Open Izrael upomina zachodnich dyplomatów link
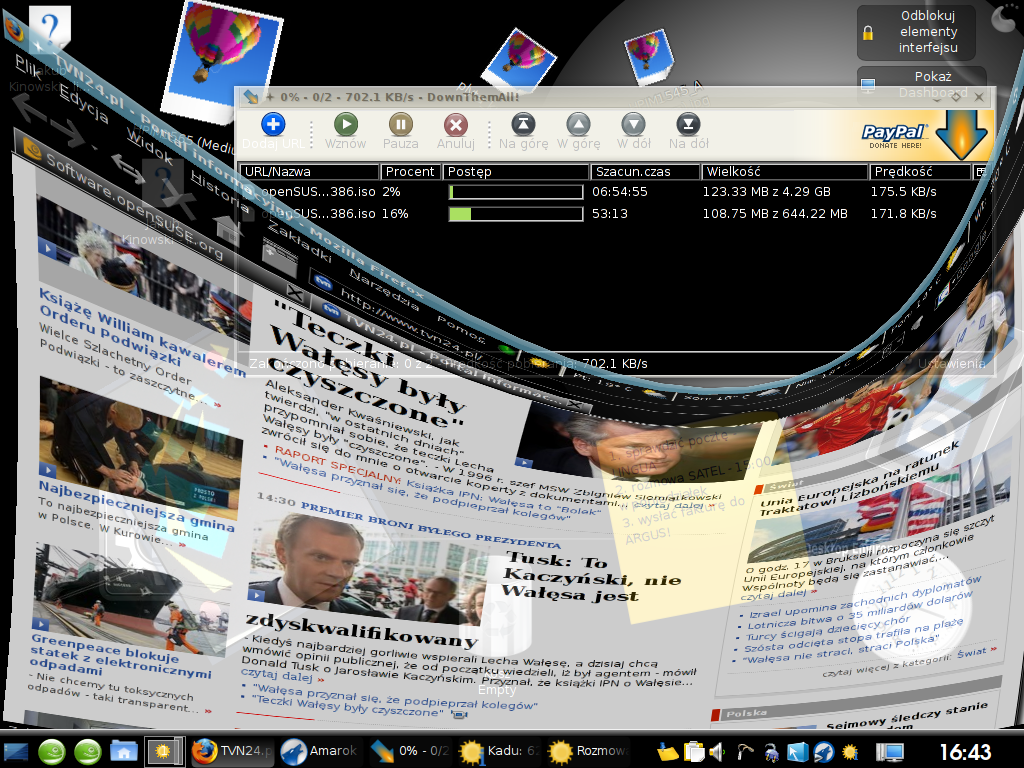This screenshot has width=1024, height=768. [x=864, y=596]
